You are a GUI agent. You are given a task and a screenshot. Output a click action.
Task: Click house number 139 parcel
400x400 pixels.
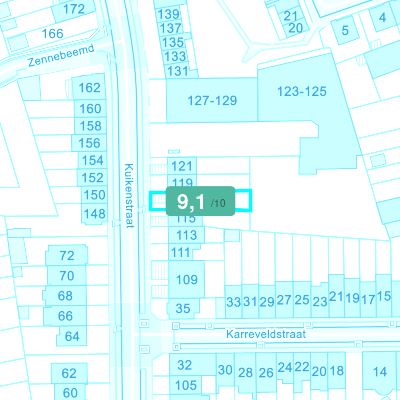pos(168,14)
